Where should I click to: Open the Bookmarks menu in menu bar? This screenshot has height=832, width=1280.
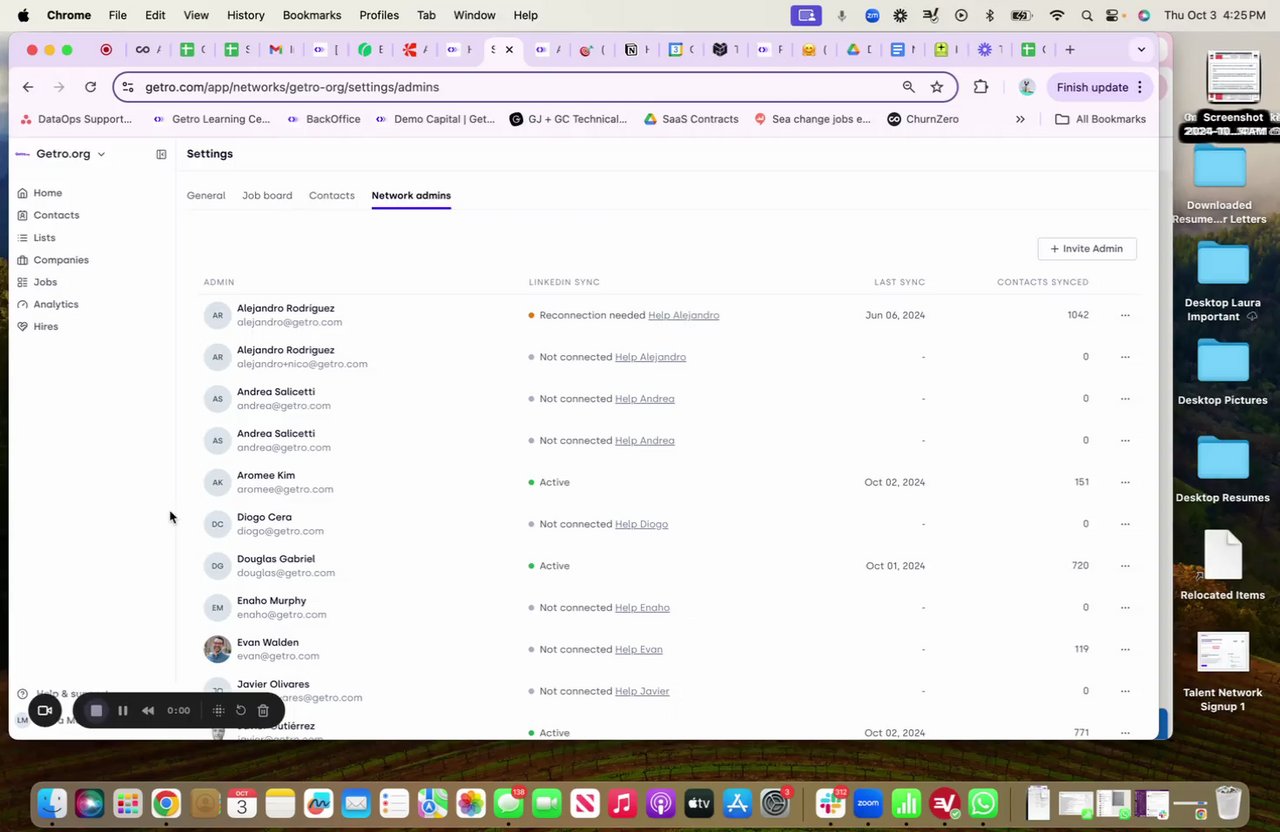[312, 15]
